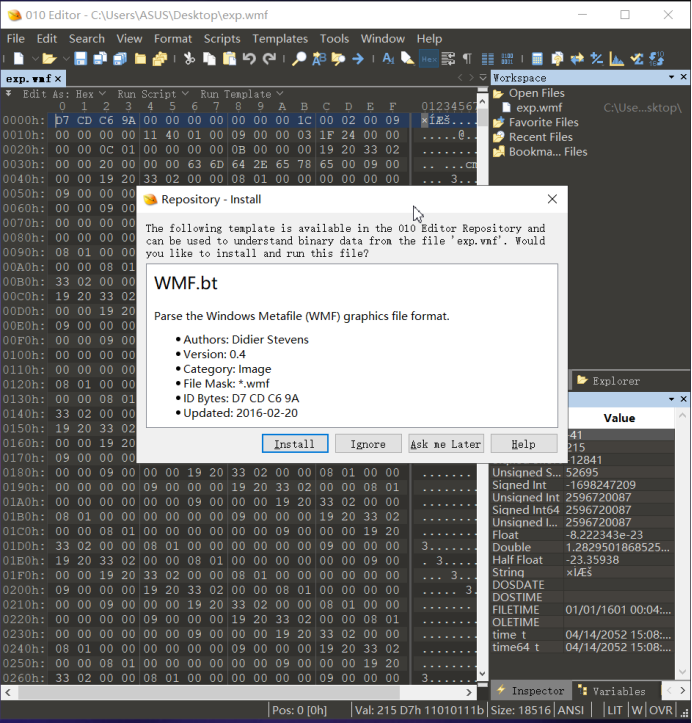Click the Compare files arrows icon
Screen dimensions: 692x723
(577, 59)
